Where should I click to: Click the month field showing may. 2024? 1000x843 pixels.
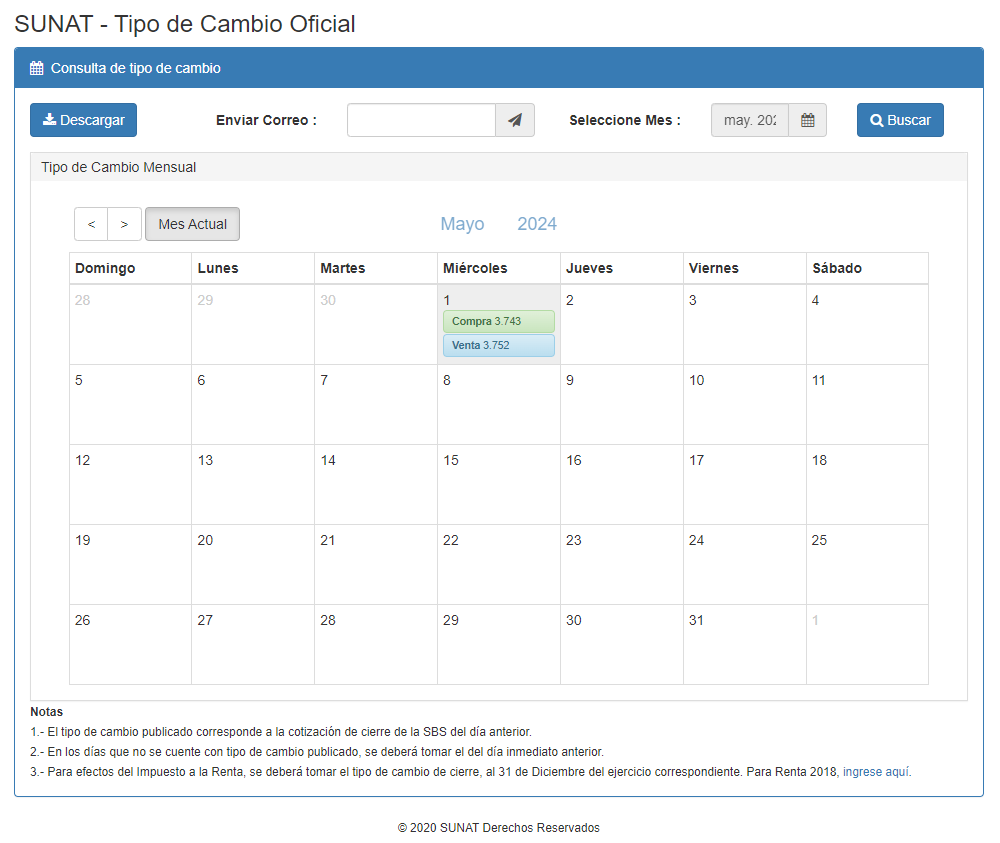750,120
